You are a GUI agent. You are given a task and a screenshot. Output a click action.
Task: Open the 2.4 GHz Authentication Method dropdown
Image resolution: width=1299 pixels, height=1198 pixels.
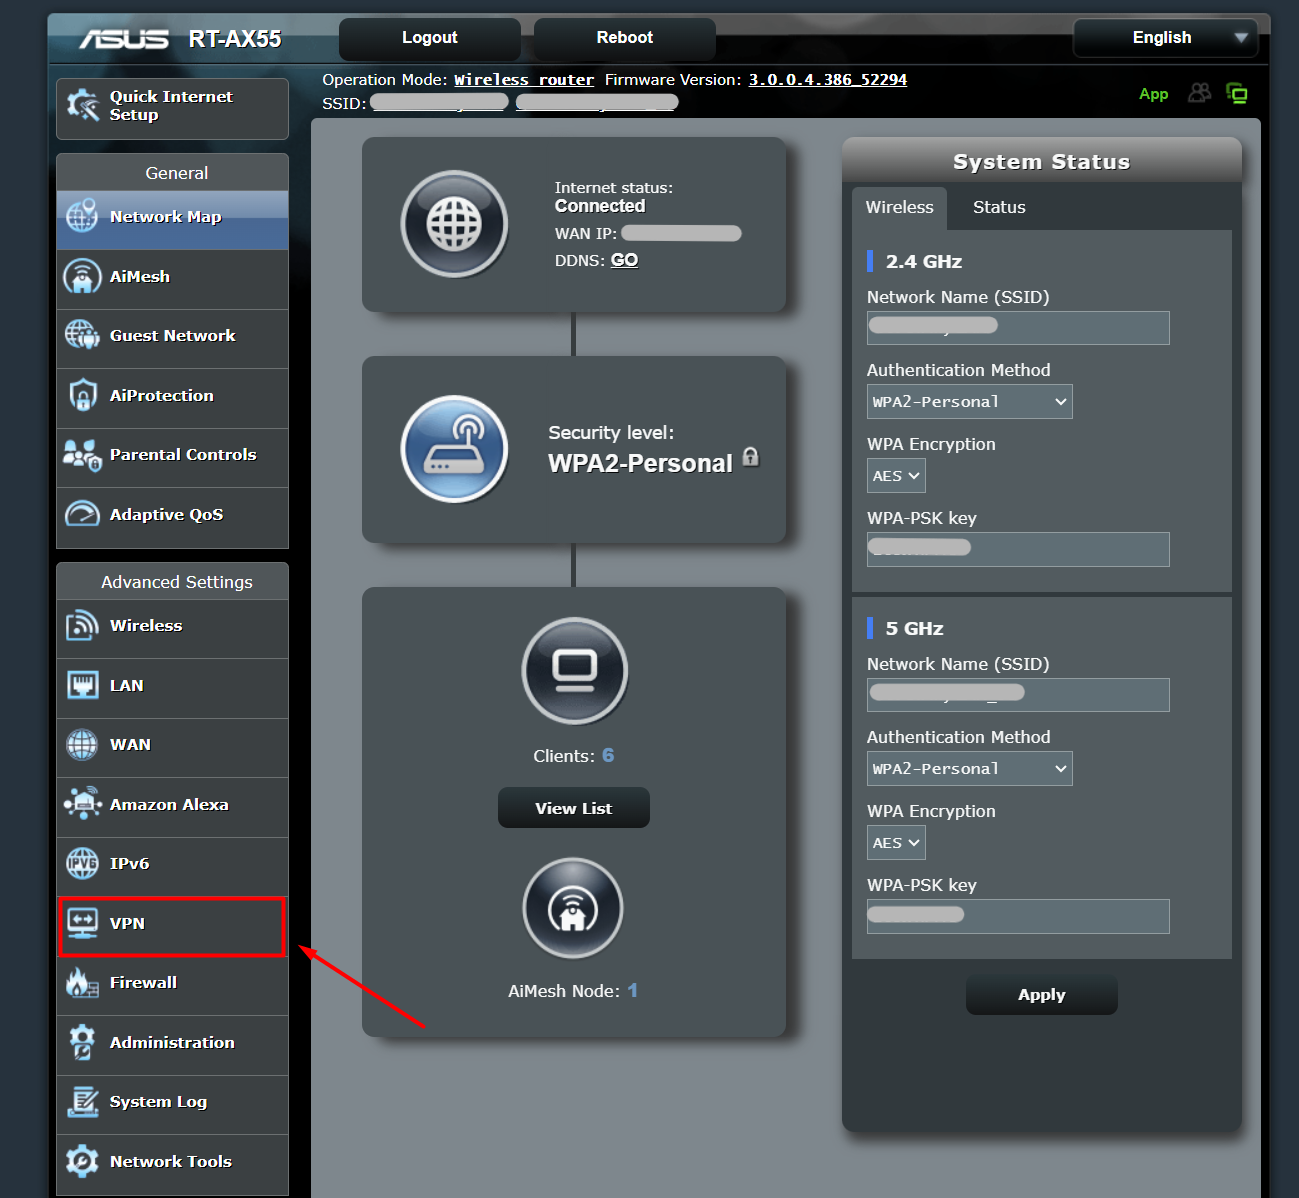(x=968, y=401)
